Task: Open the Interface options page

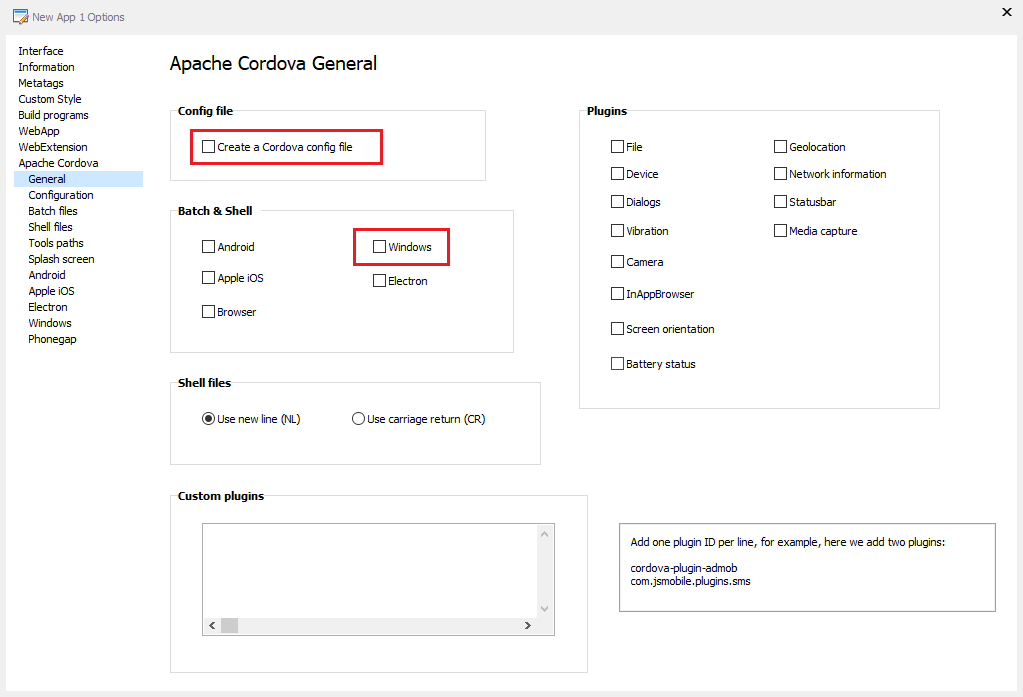Action: [x=40, y=51]
